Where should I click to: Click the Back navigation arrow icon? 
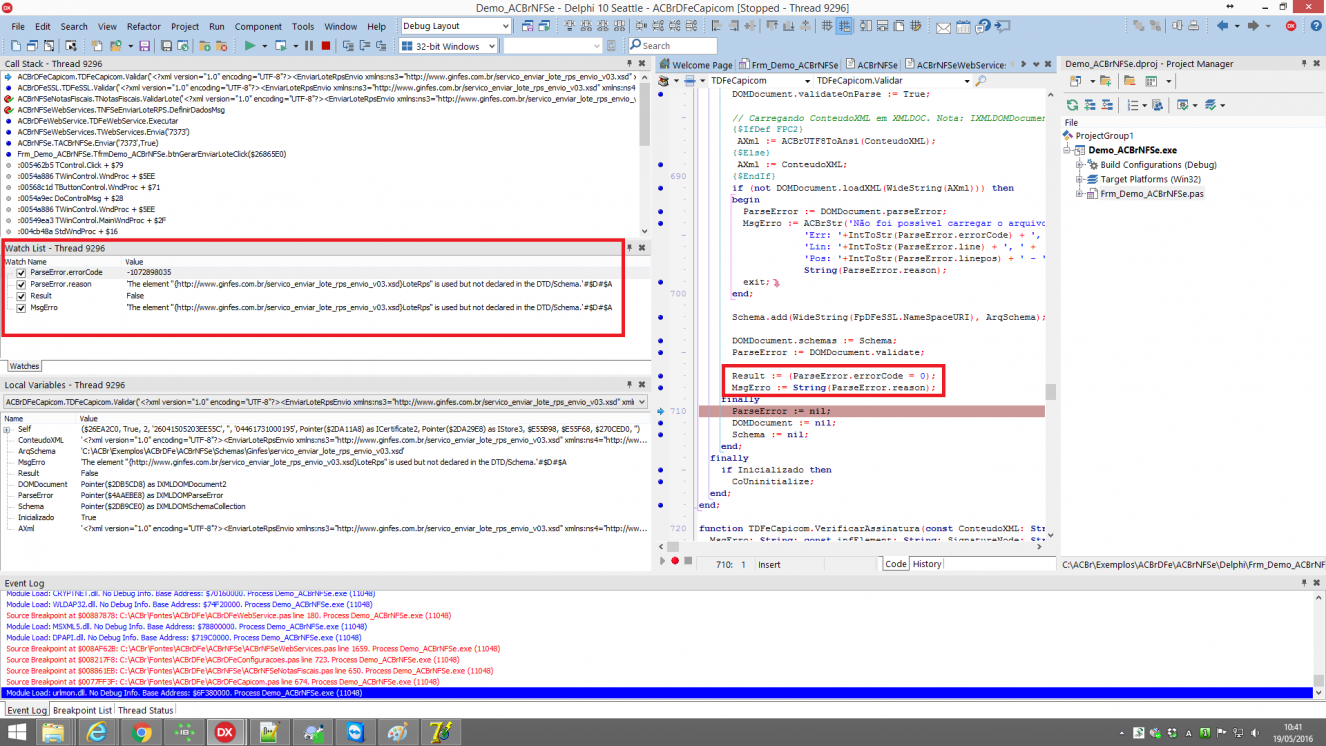click(x=1223, y=26)
